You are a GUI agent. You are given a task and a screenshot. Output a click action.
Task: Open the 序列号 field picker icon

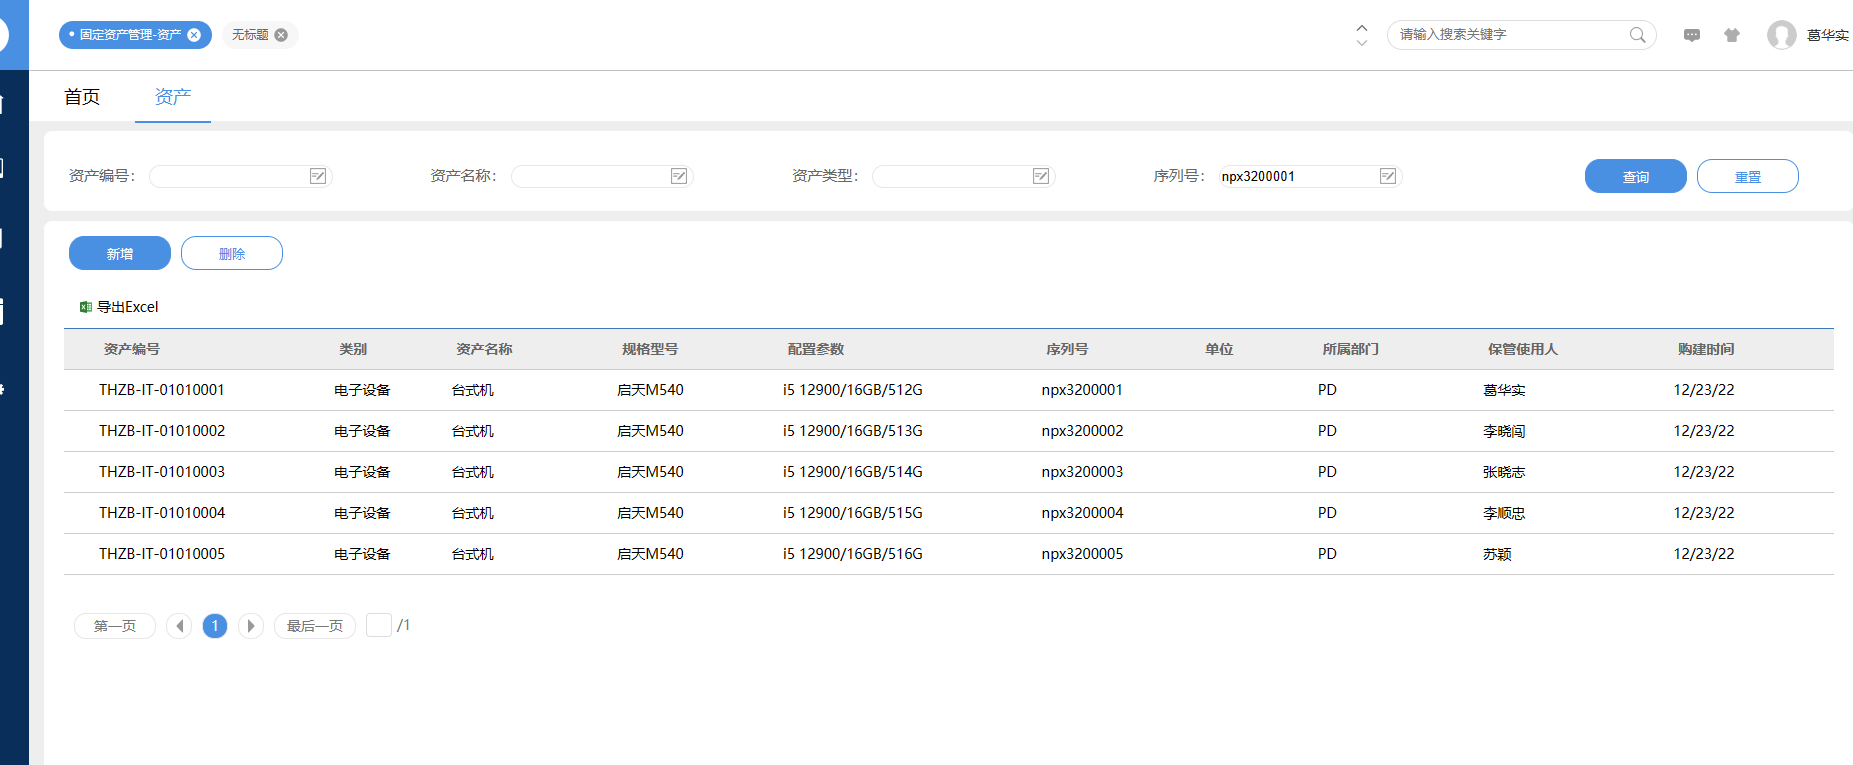(x=1388, y=176)
